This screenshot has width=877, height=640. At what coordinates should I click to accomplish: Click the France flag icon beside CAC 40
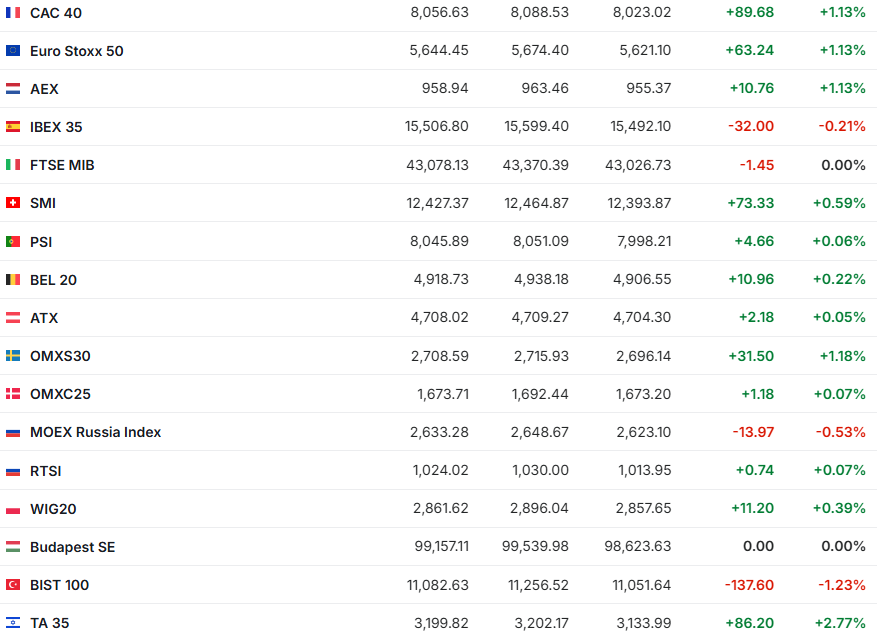tap(13, 13)
